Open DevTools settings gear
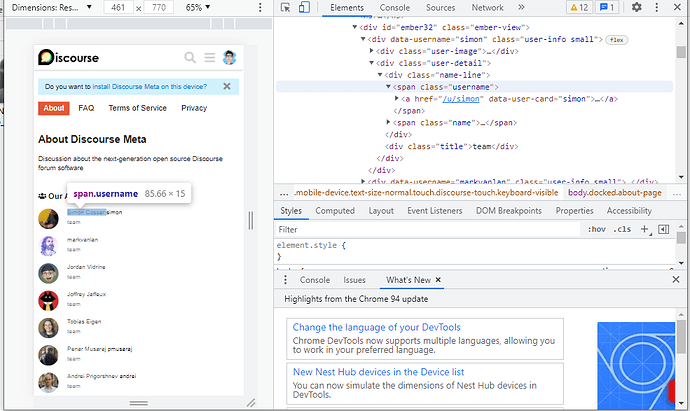Viewport: 690px width, 411px height. tap(636, 7)
